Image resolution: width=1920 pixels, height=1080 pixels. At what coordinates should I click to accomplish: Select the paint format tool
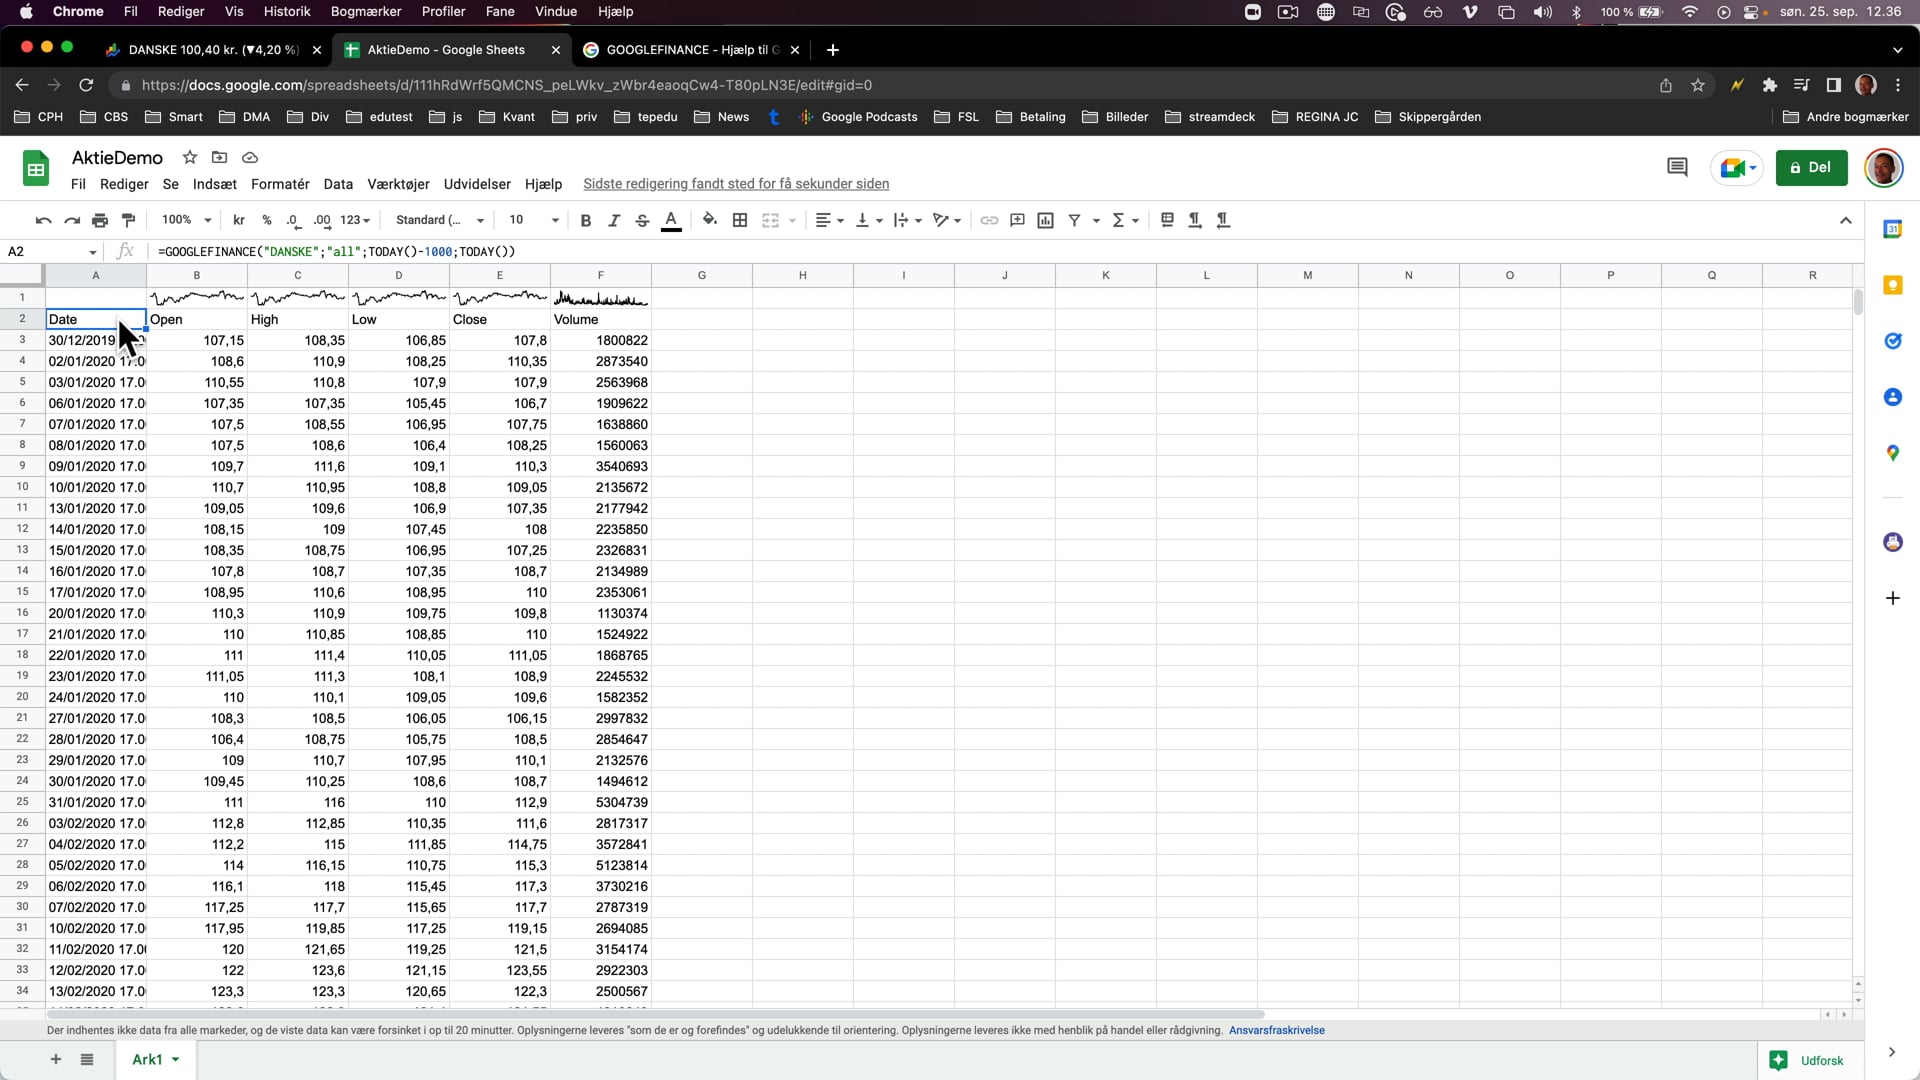tap(128, 220)
